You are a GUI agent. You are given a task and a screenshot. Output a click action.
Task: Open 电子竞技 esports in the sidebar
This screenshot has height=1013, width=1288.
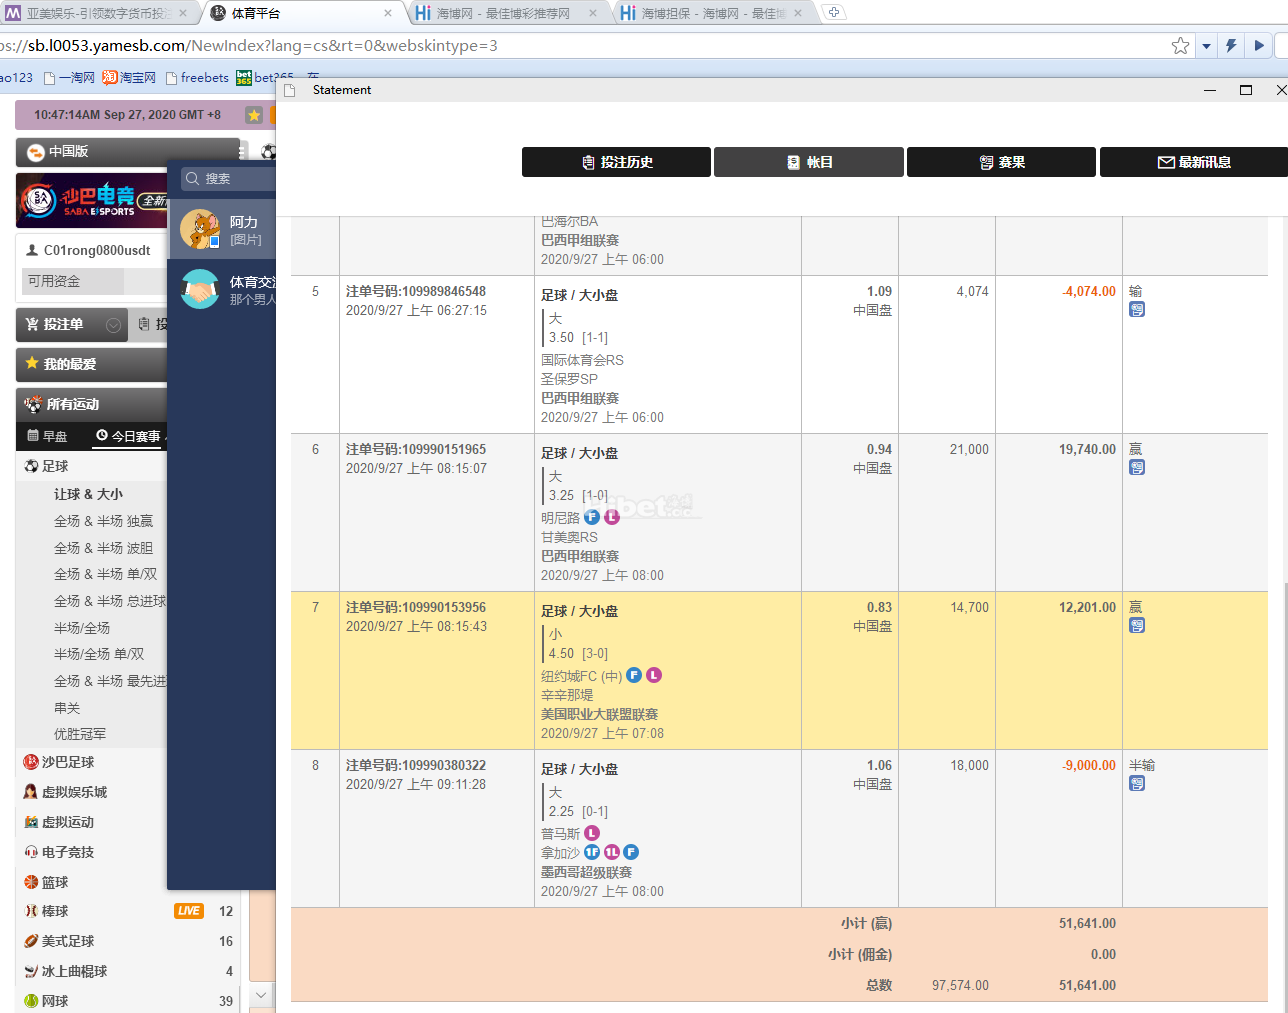tap(67, 852)
